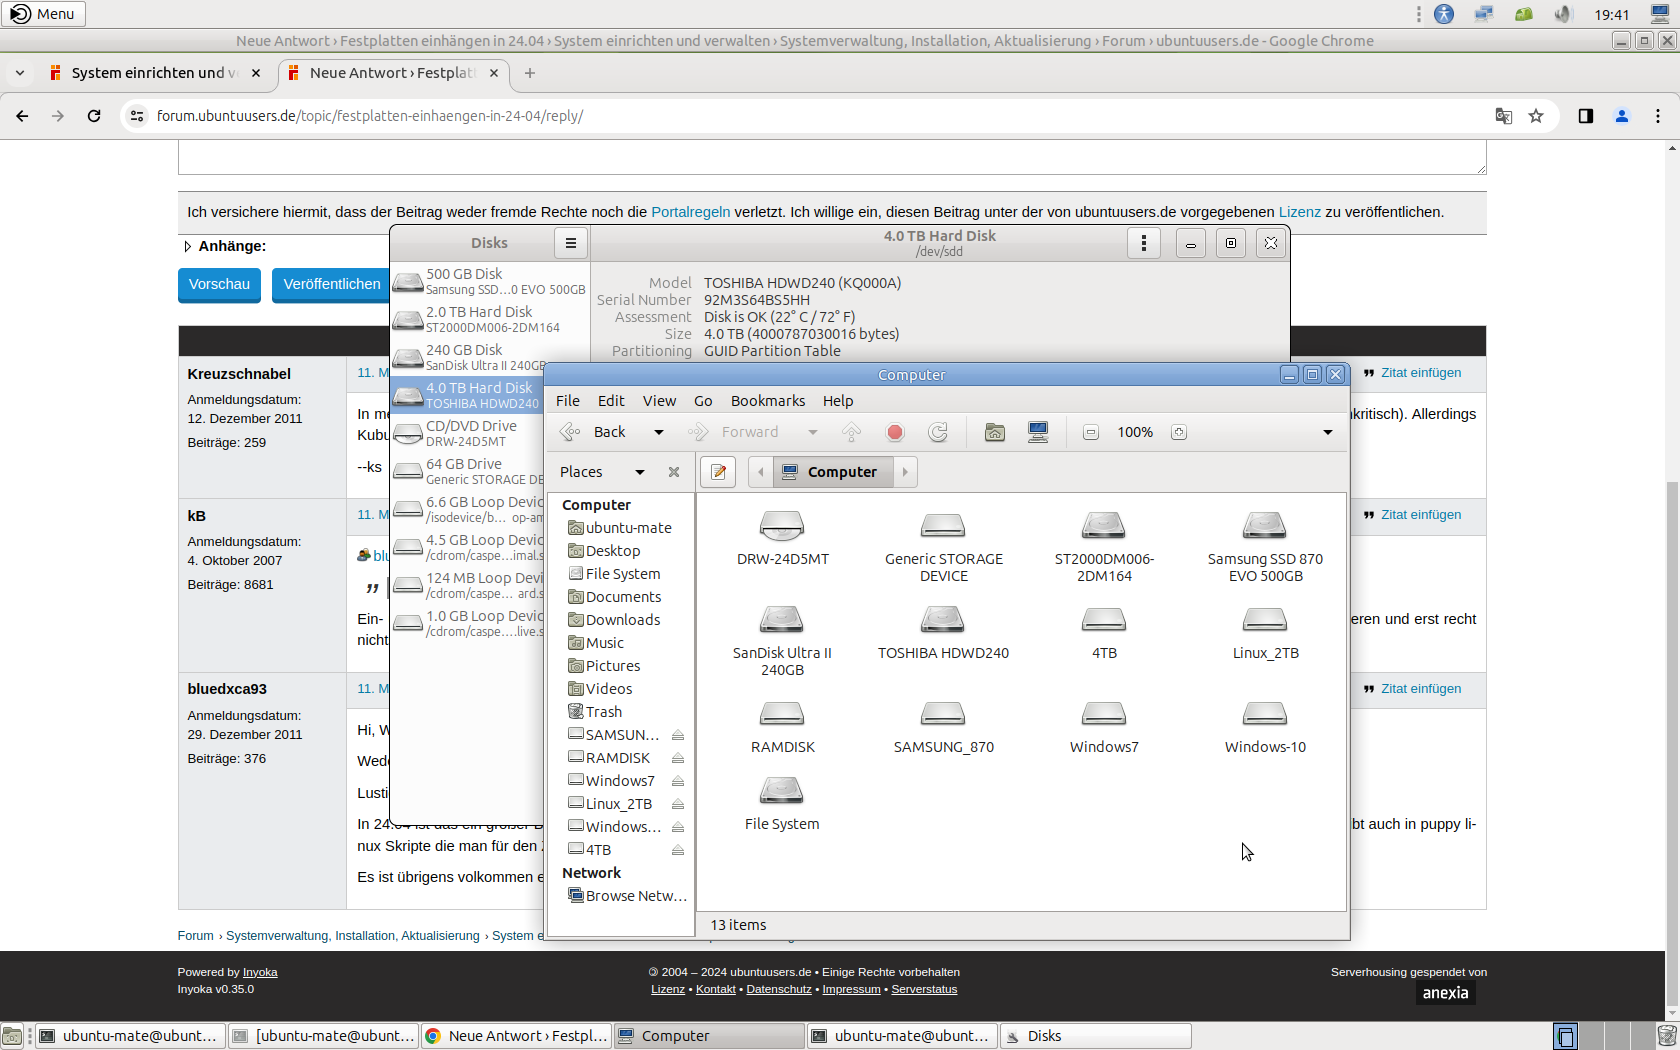
Task: Eject the RAMDISK volume in sidebar
Action: click(678, 758)
